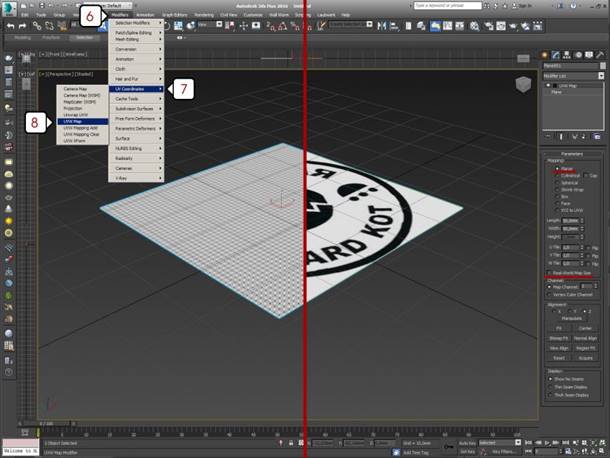The image size is (610, 458).
Task: Select the Shrink Wrap mapping option
Action: [x=557, y=190]
